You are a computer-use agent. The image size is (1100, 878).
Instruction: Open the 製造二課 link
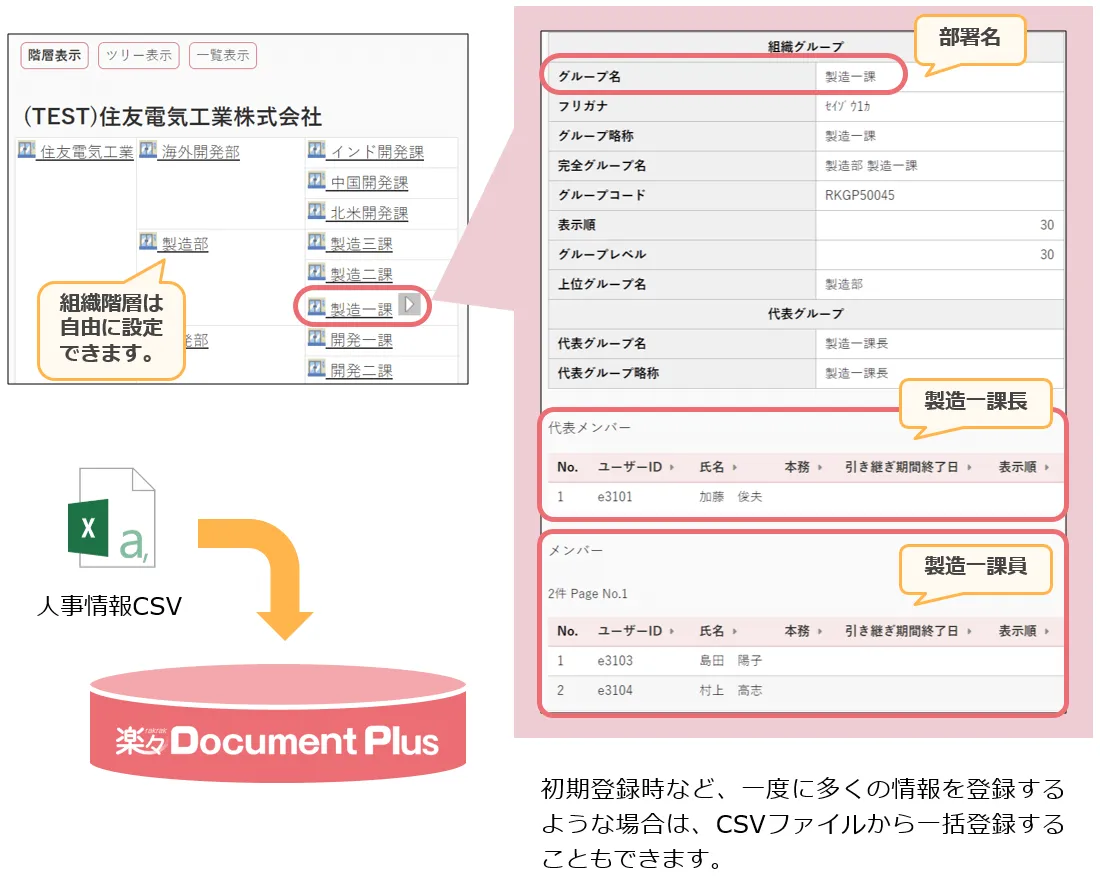pyautogui.click(x=361, y=274)
